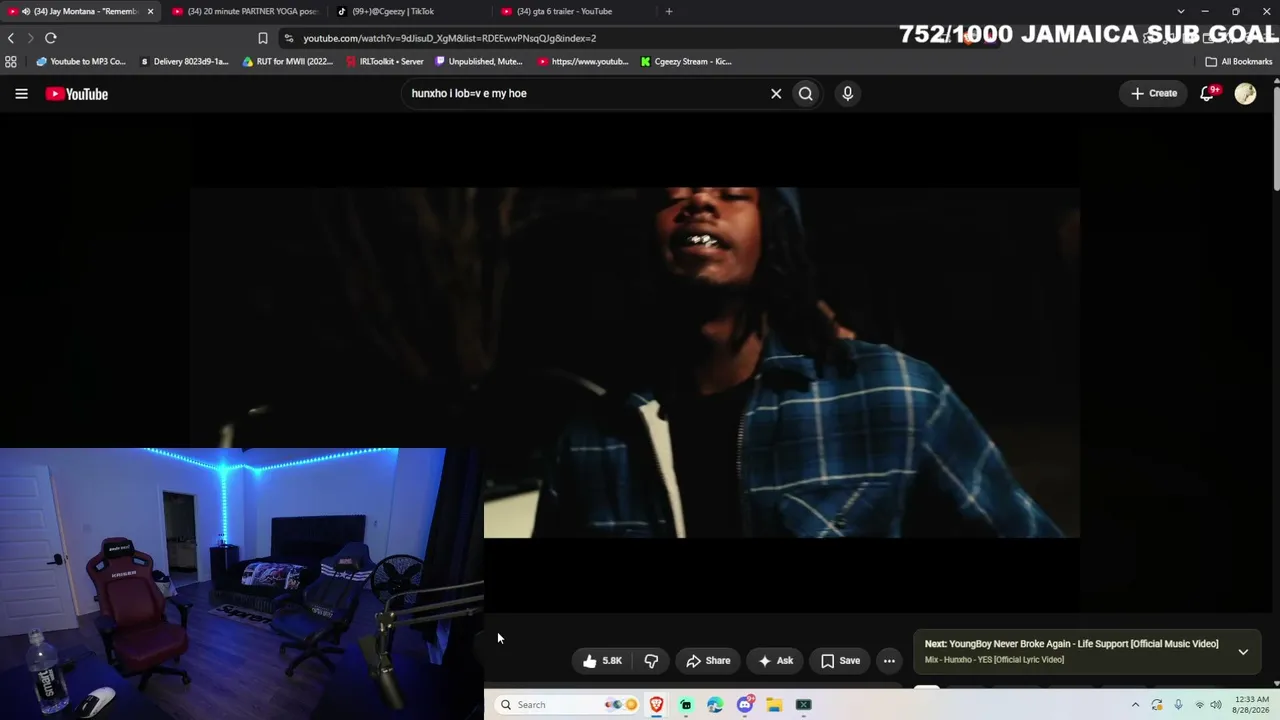Viewport: 1280px width, 720px height.
Task: Switch to the gta 6 trailer tab
Action: pos(570,11)
